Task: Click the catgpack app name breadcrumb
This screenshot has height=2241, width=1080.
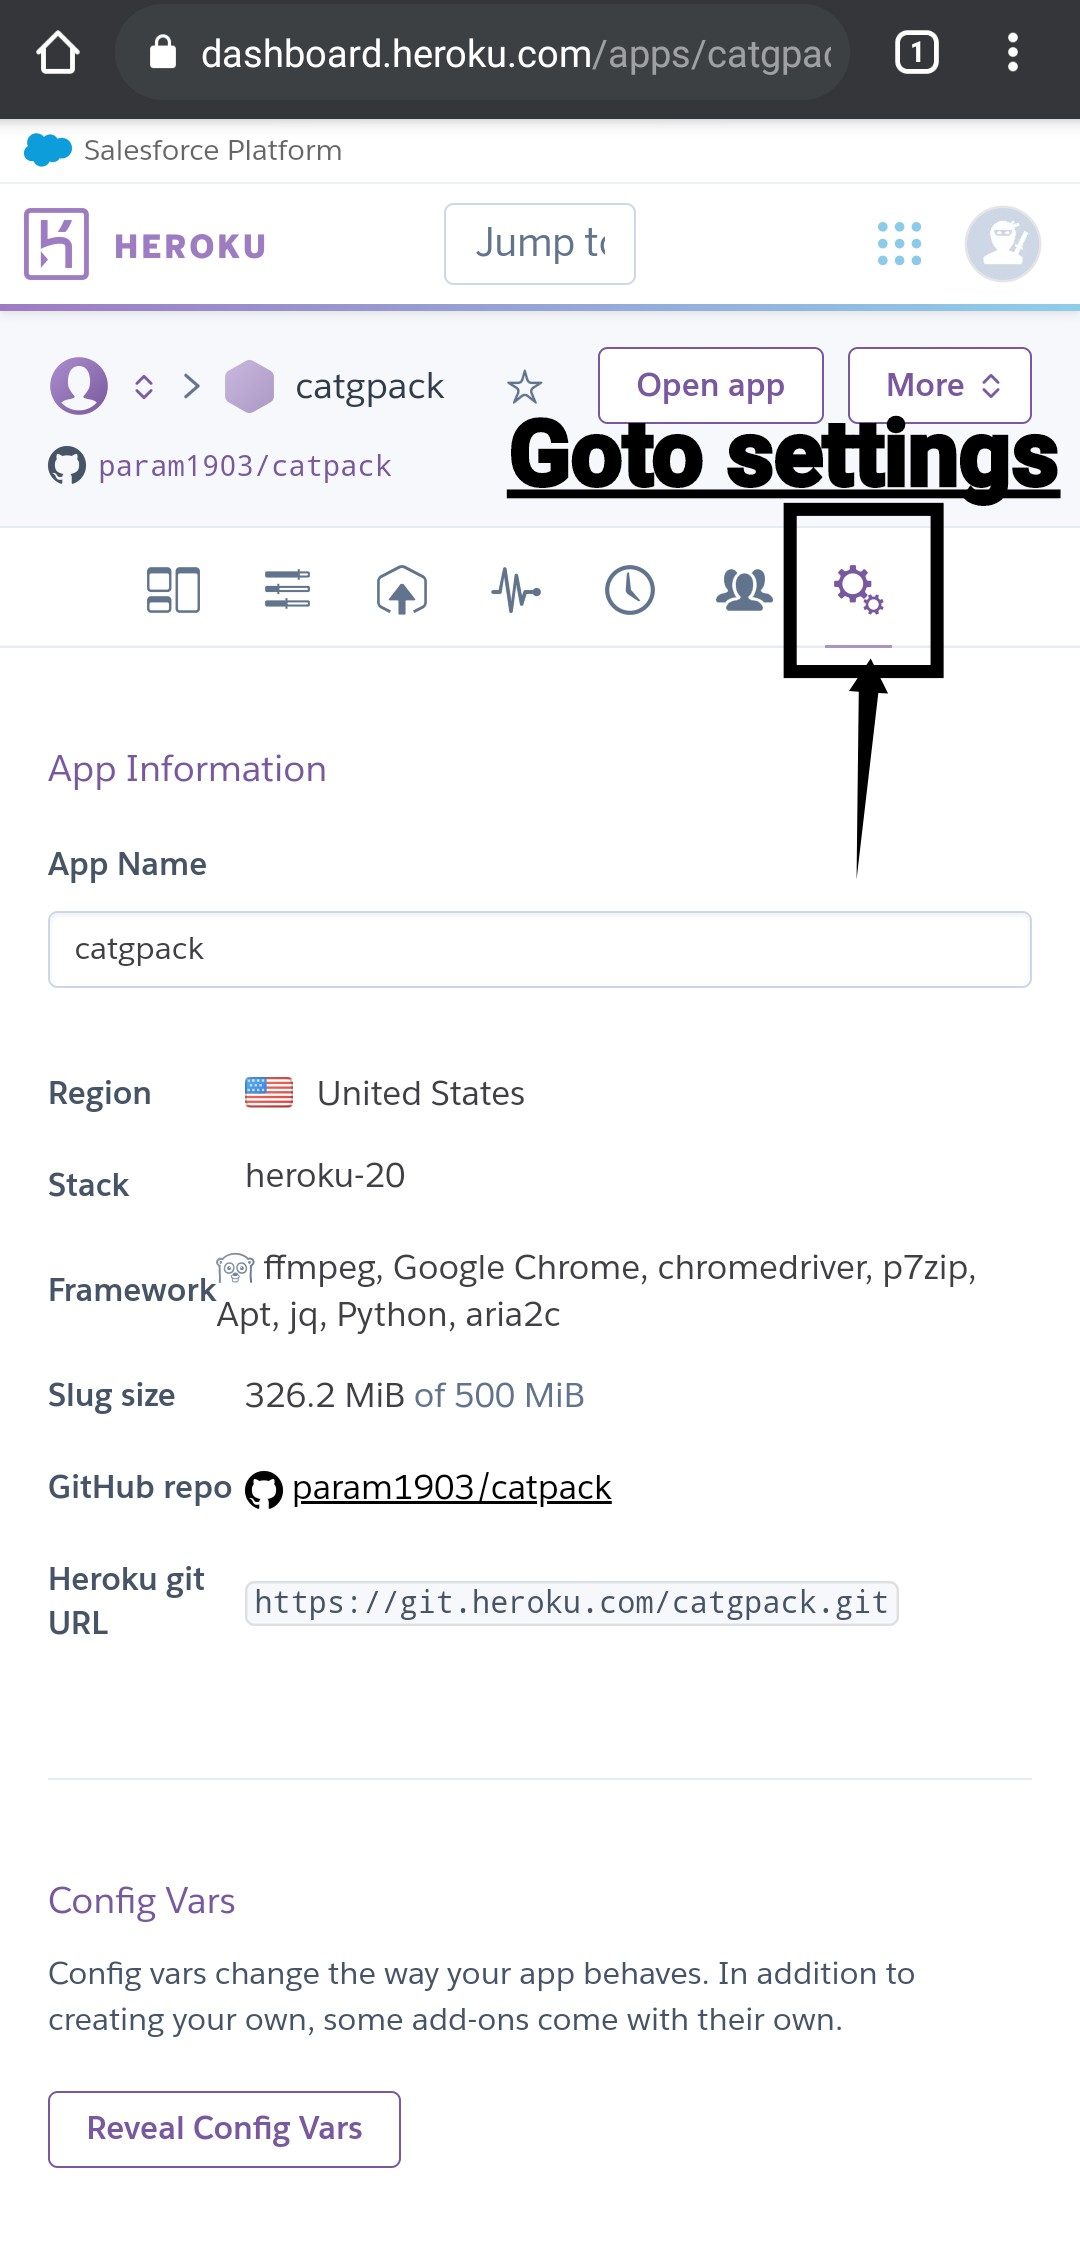Action: [370, 387]
